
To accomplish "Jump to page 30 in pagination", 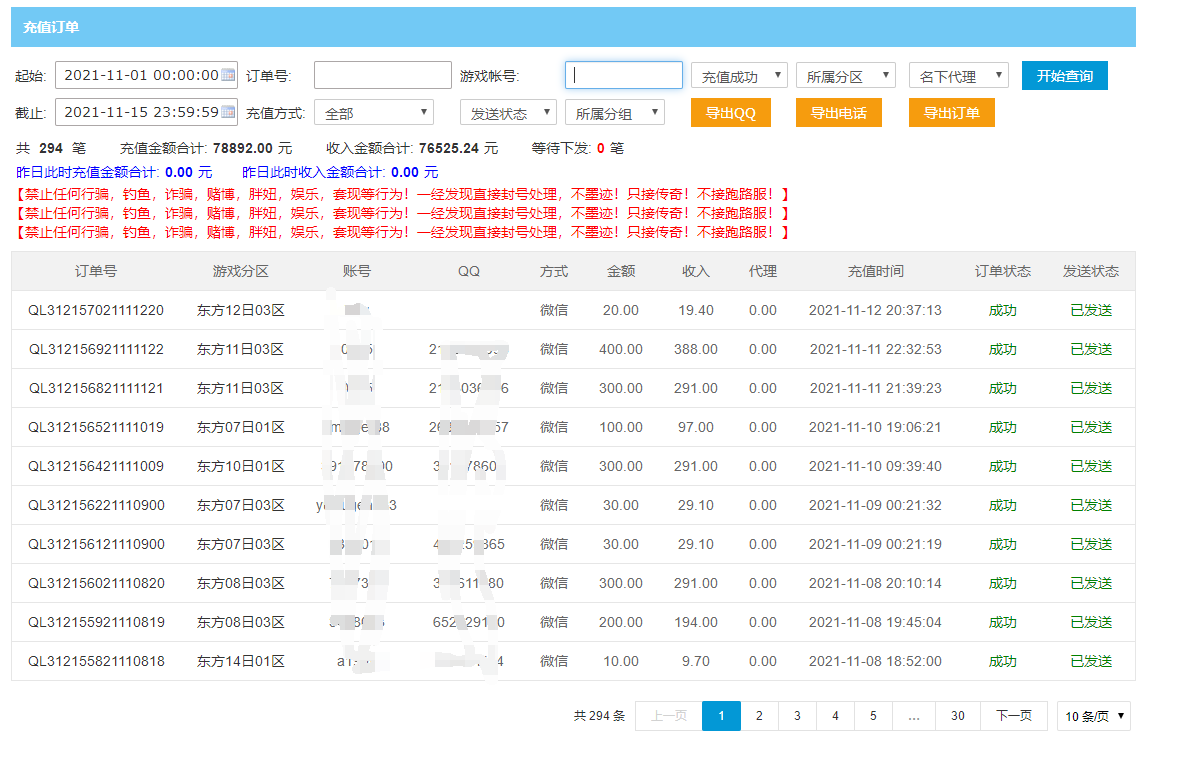I will click(958, 716).
